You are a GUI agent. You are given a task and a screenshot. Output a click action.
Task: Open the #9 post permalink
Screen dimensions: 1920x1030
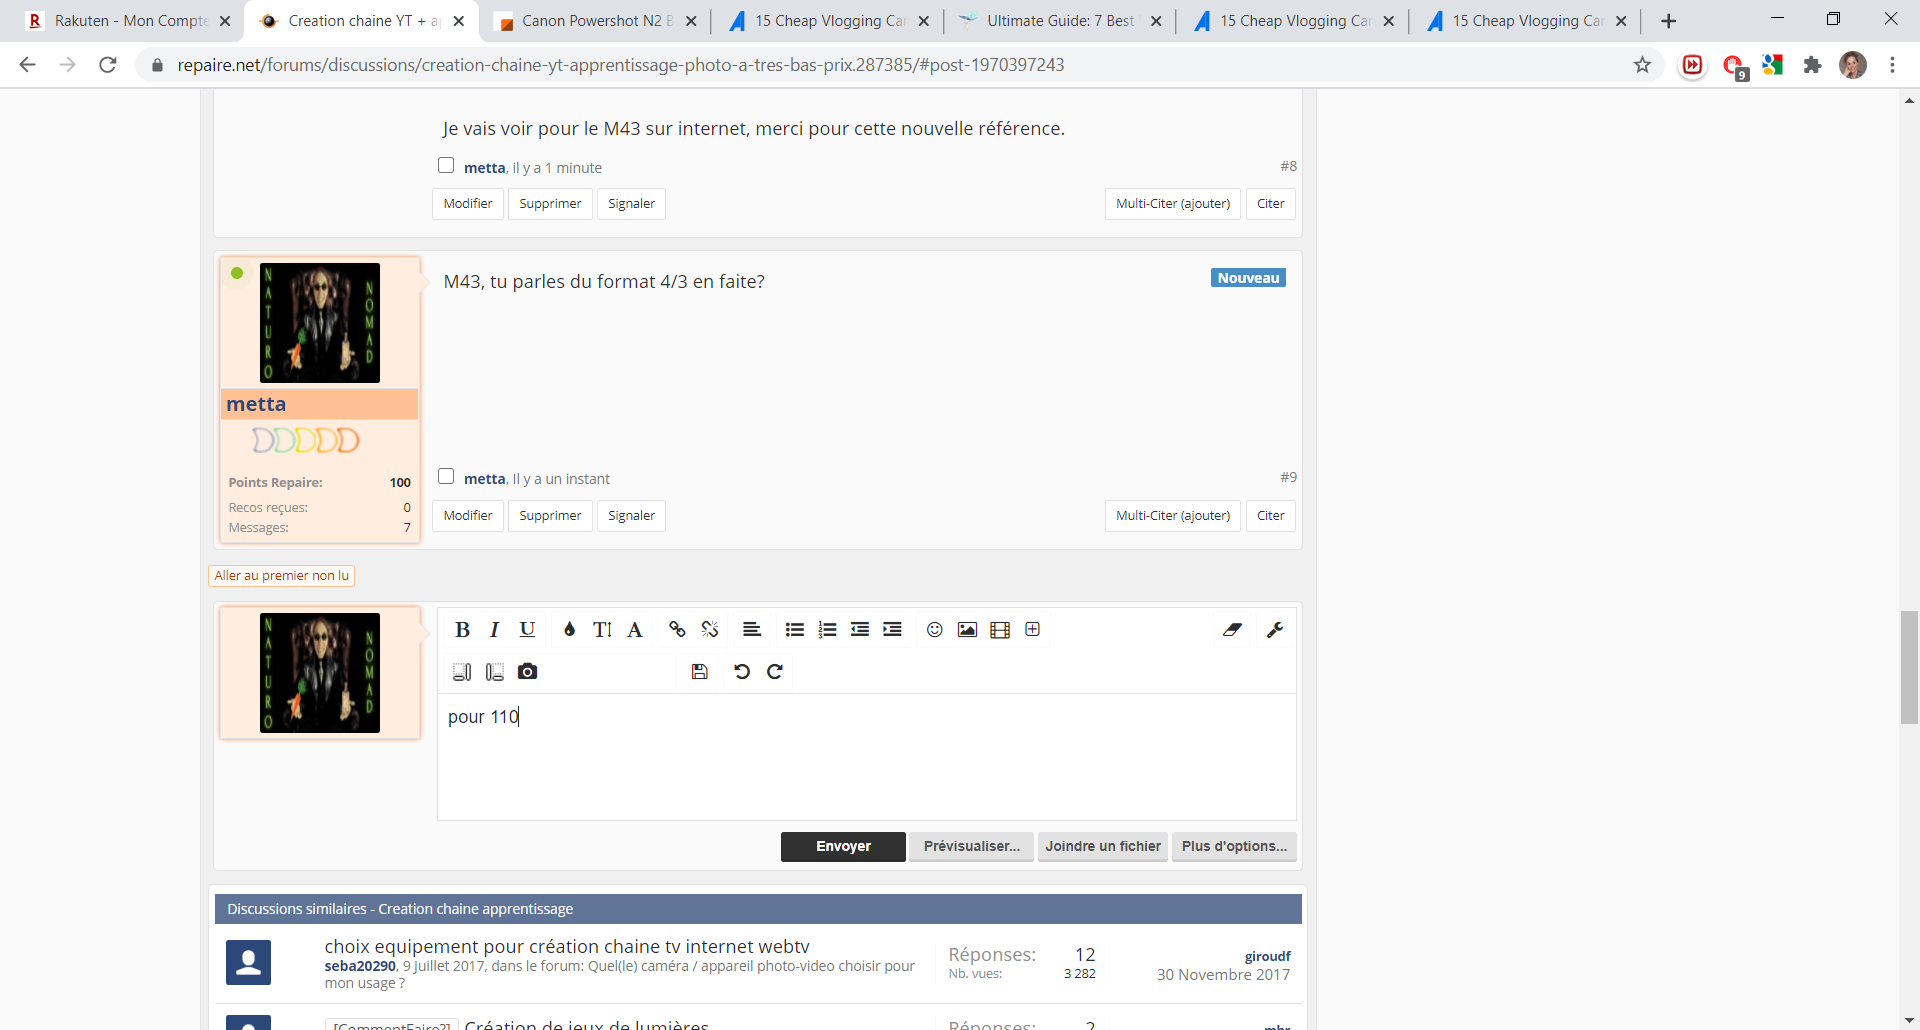tap(1288, 478)
